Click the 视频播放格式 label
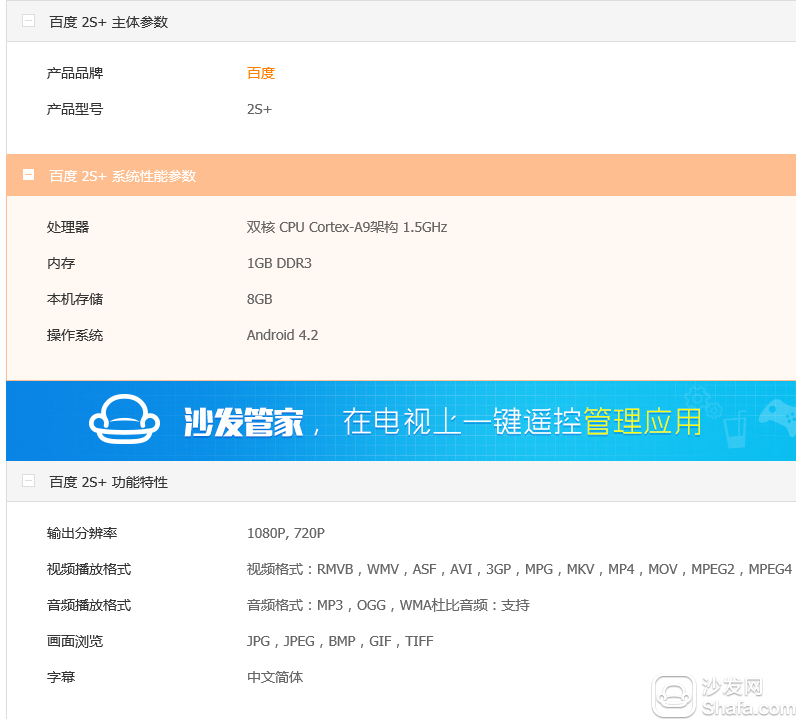 89,569
